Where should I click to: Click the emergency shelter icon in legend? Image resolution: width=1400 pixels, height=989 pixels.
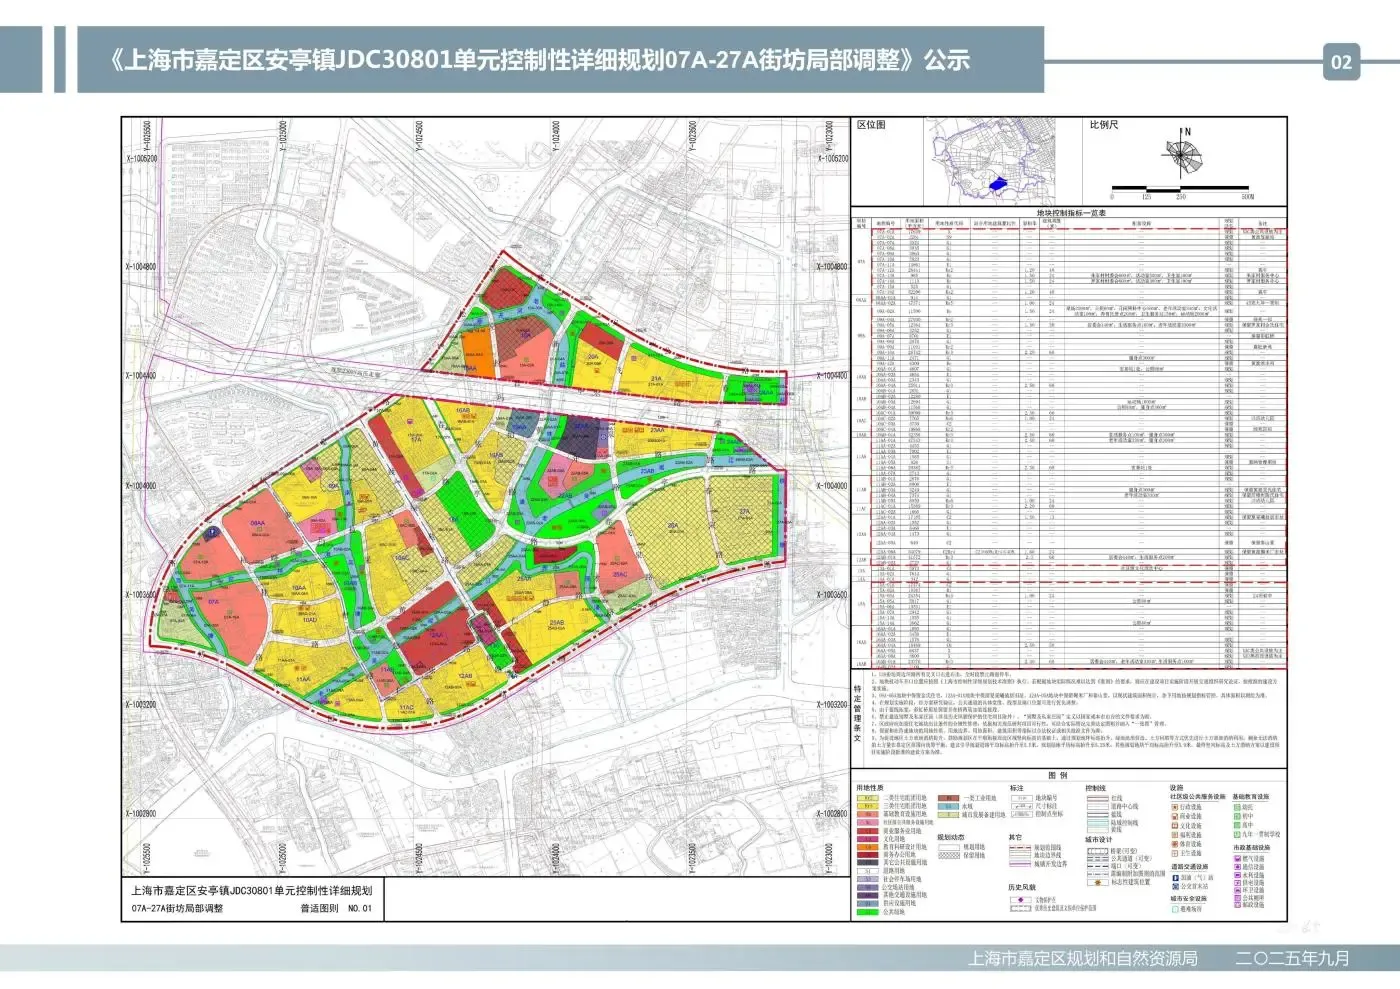point(1175,909)
